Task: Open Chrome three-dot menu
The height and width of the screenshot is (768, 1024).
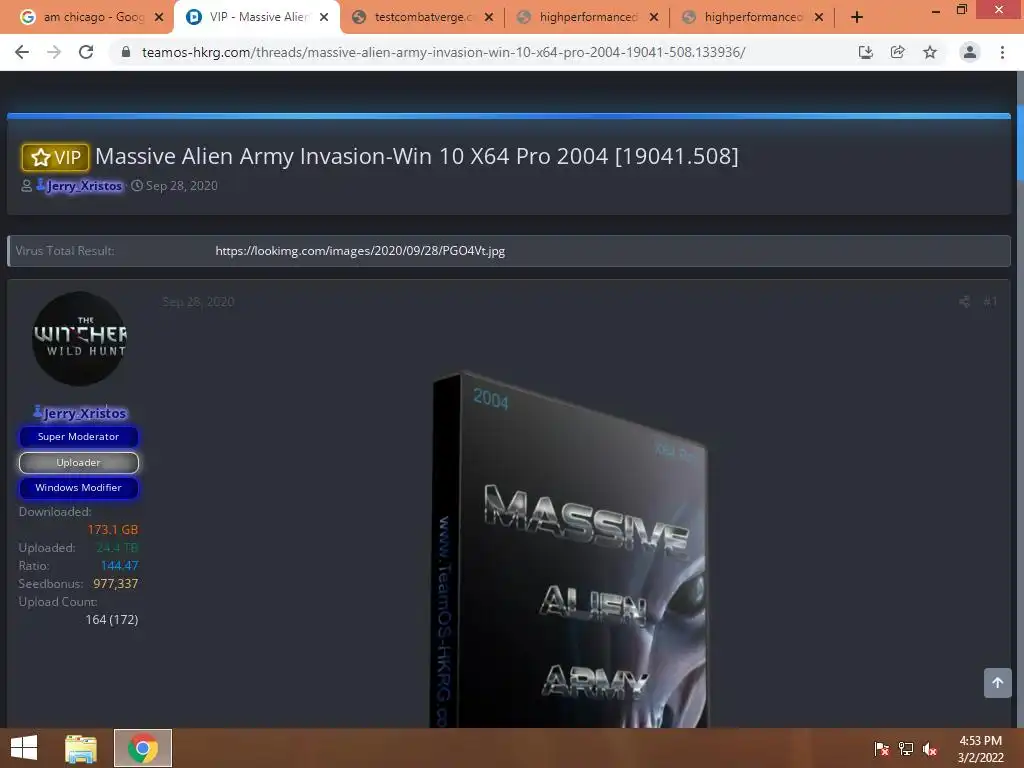Action: tap(1002, 52)
